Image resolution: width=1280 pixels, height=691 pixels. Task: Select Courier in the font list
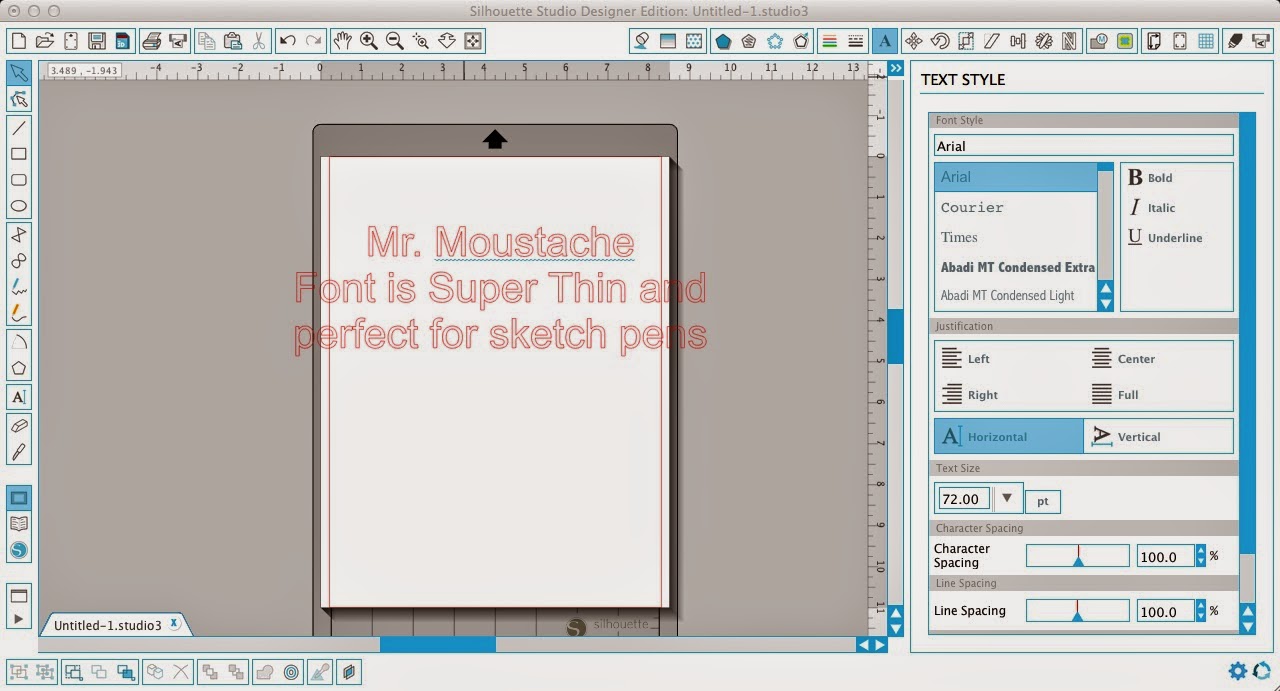(1016, 207)
